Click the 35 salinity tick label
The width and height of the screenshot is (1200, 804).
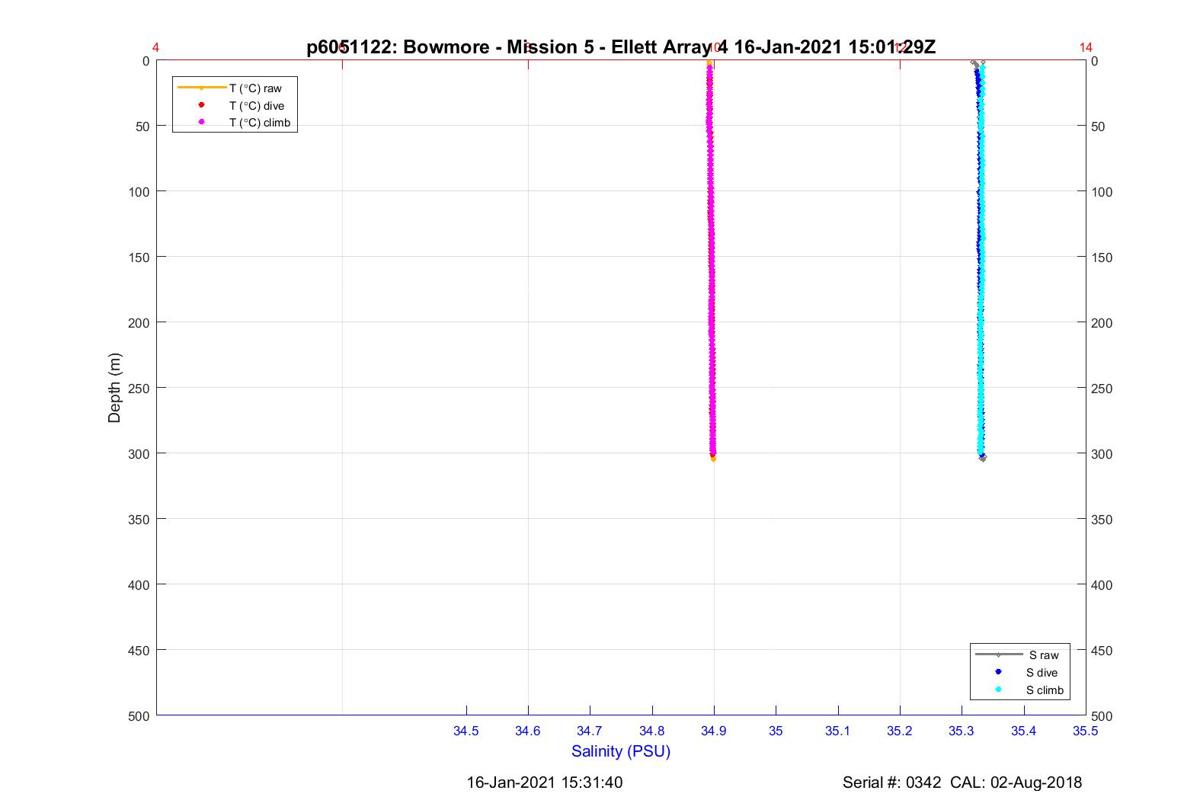click(x=776, y=731)
